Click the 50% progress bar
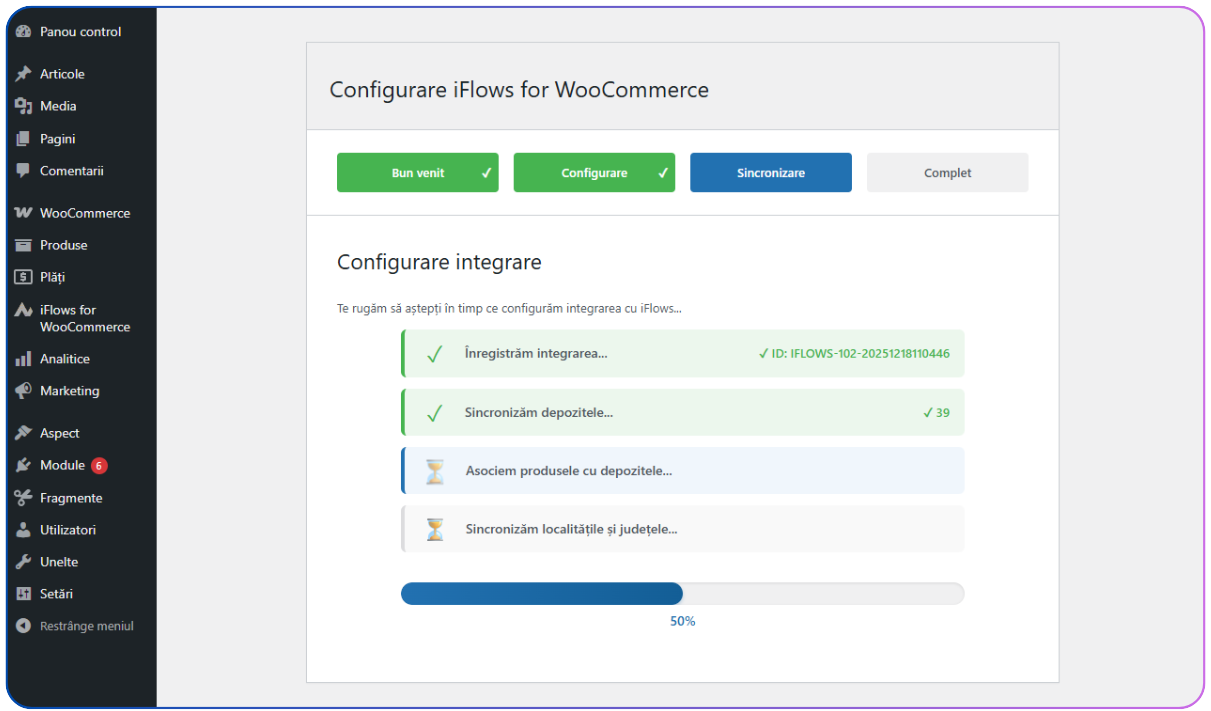1211x711 pixels. 683,593
